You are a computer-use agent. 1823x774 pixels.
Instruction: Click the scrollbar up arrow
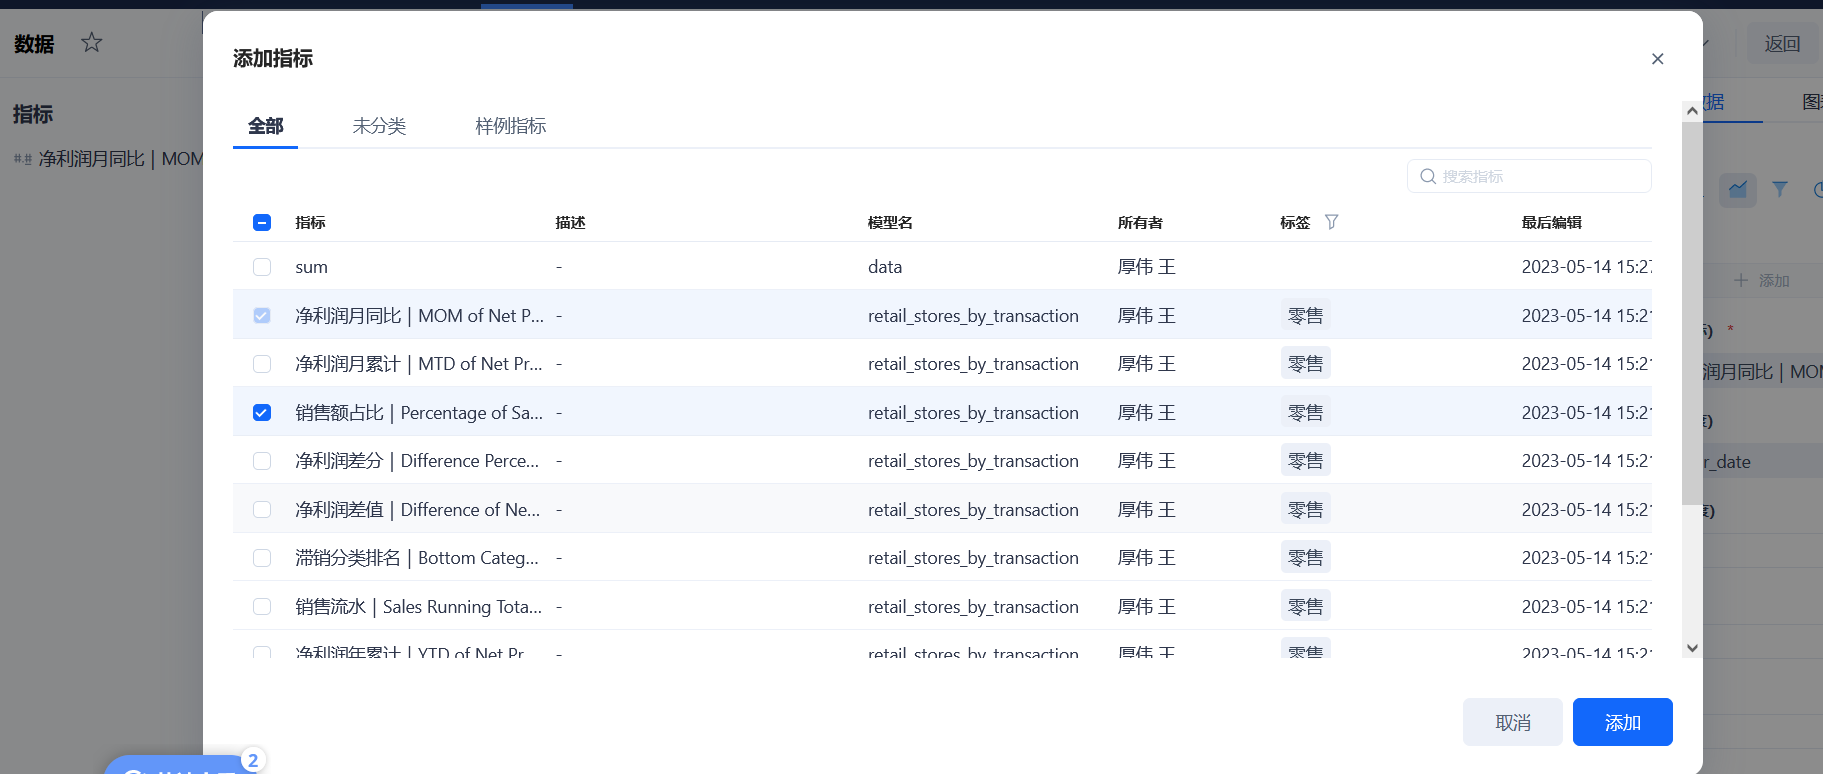[x=1692, y=111]
